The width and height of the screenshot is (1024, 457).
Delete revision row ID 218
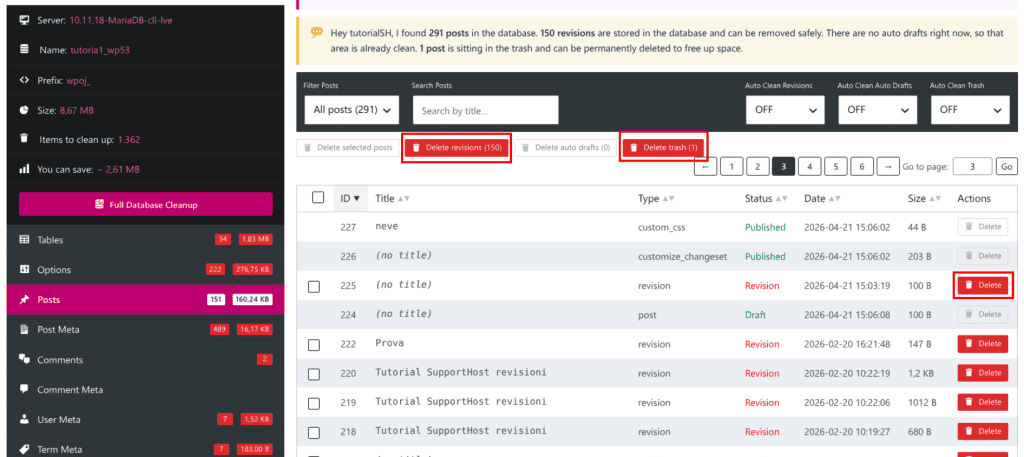coord(983,431)
